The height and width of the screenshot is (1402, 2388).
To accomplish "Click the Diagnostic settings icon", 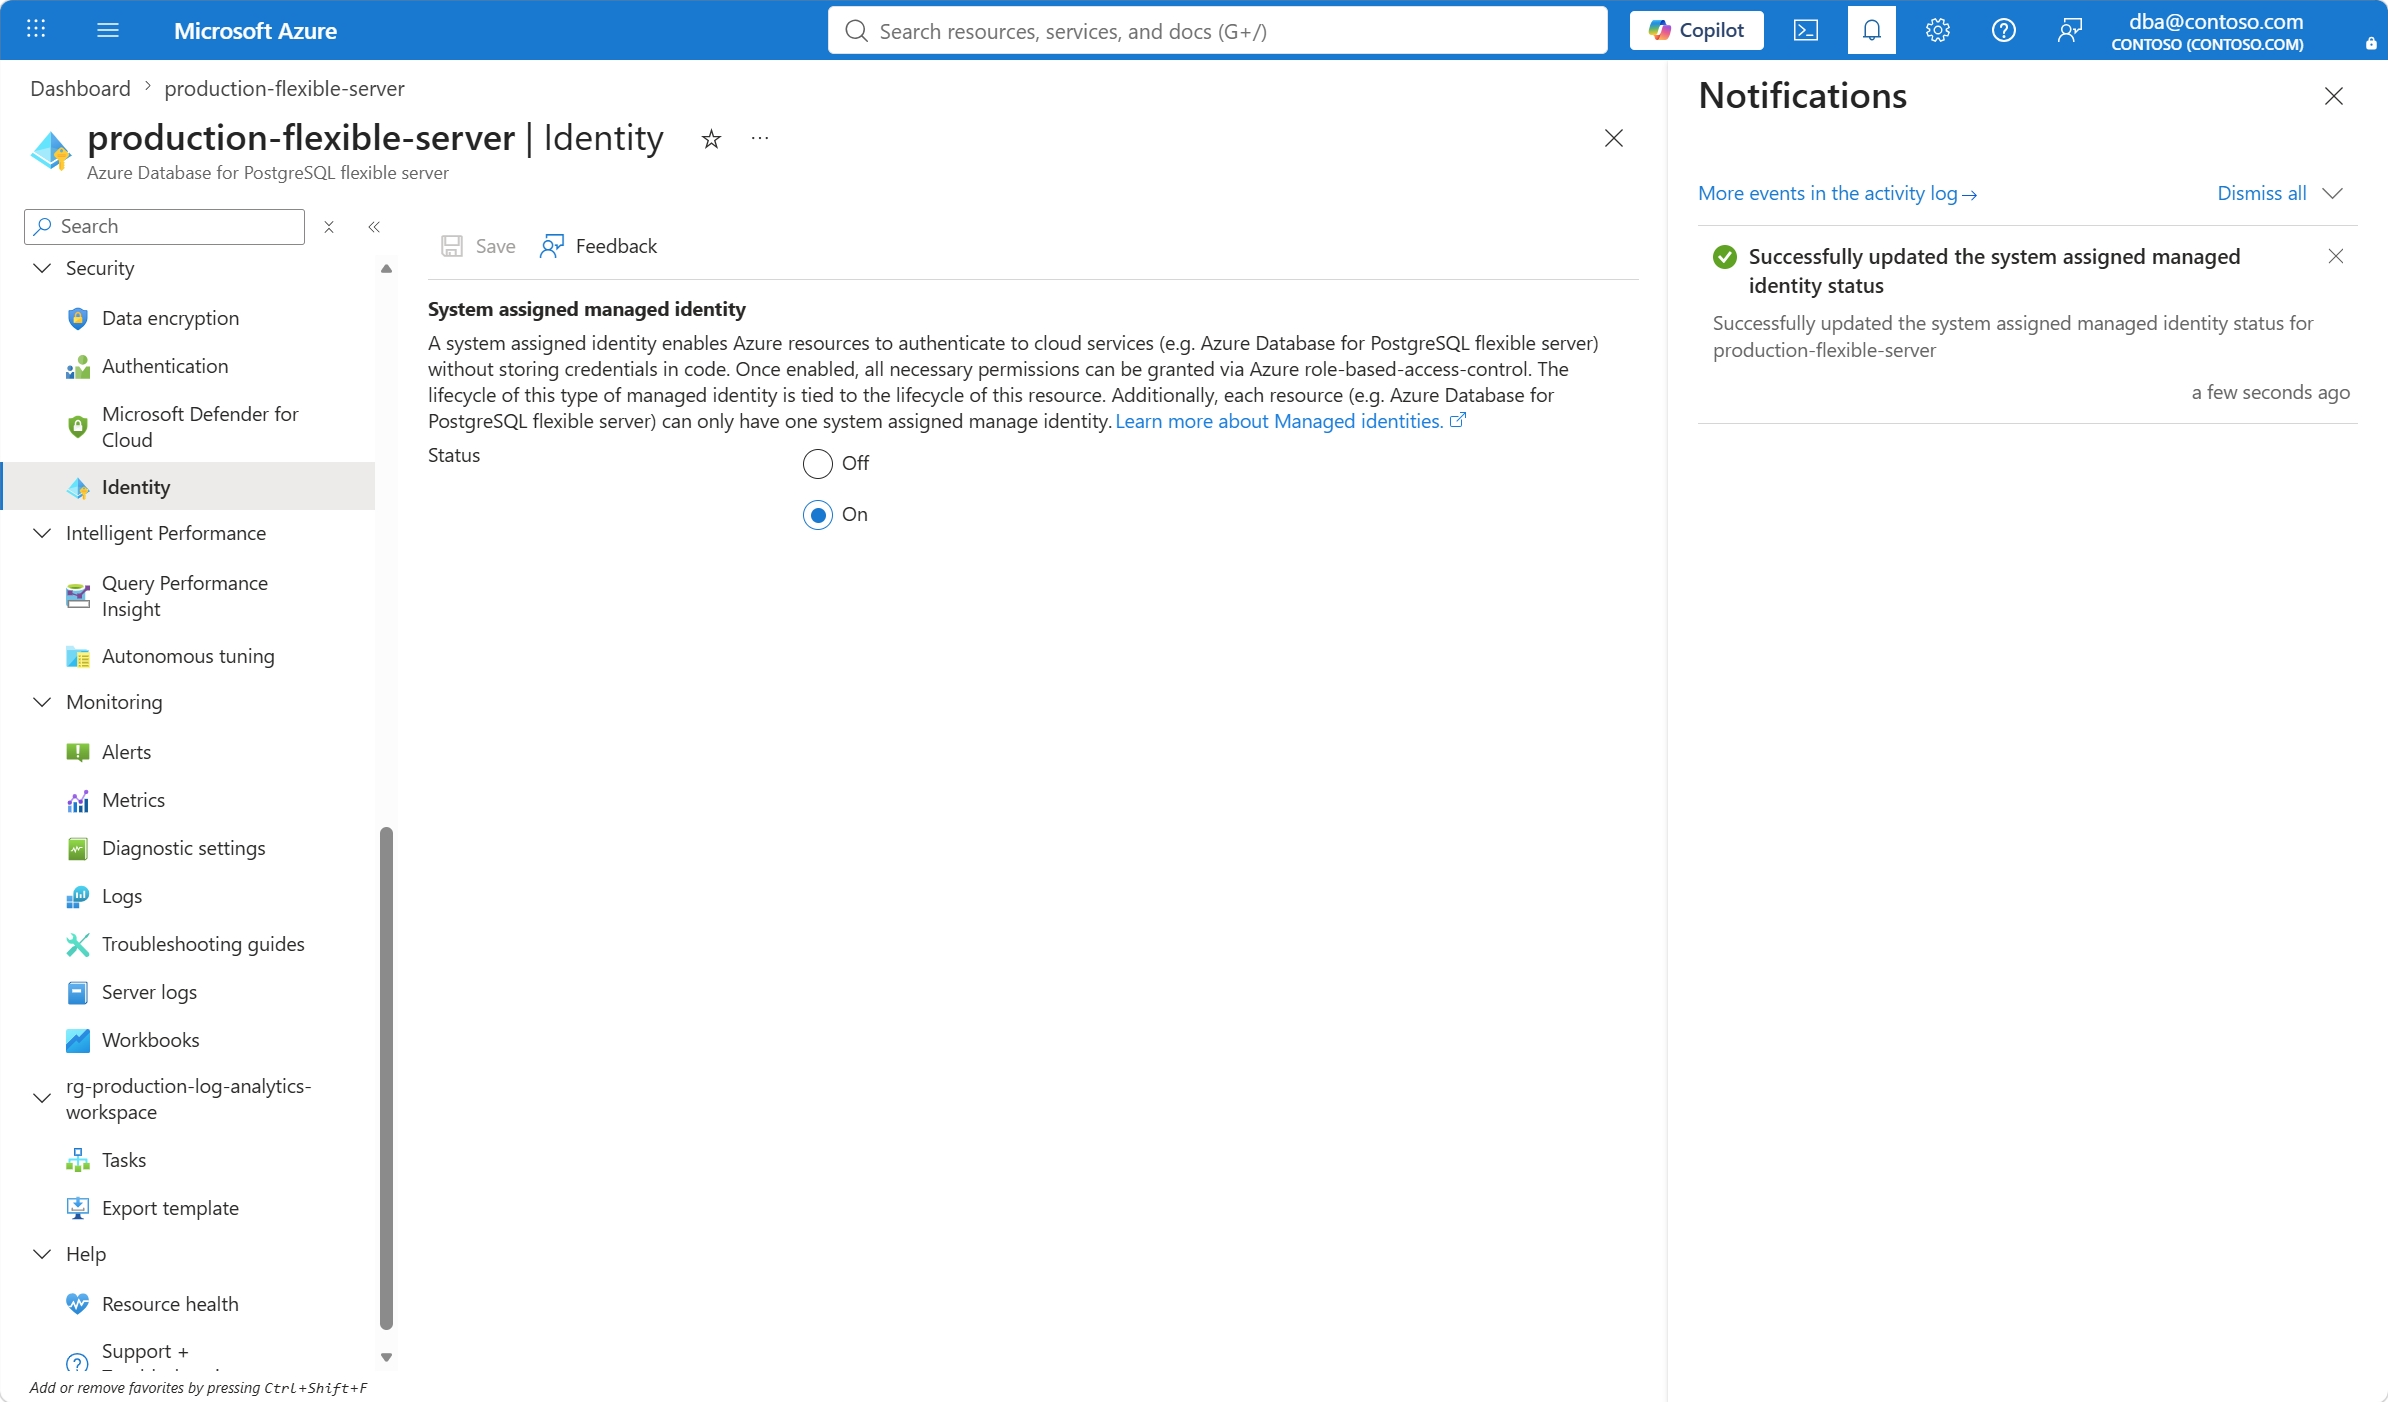I will pos(77,849).
